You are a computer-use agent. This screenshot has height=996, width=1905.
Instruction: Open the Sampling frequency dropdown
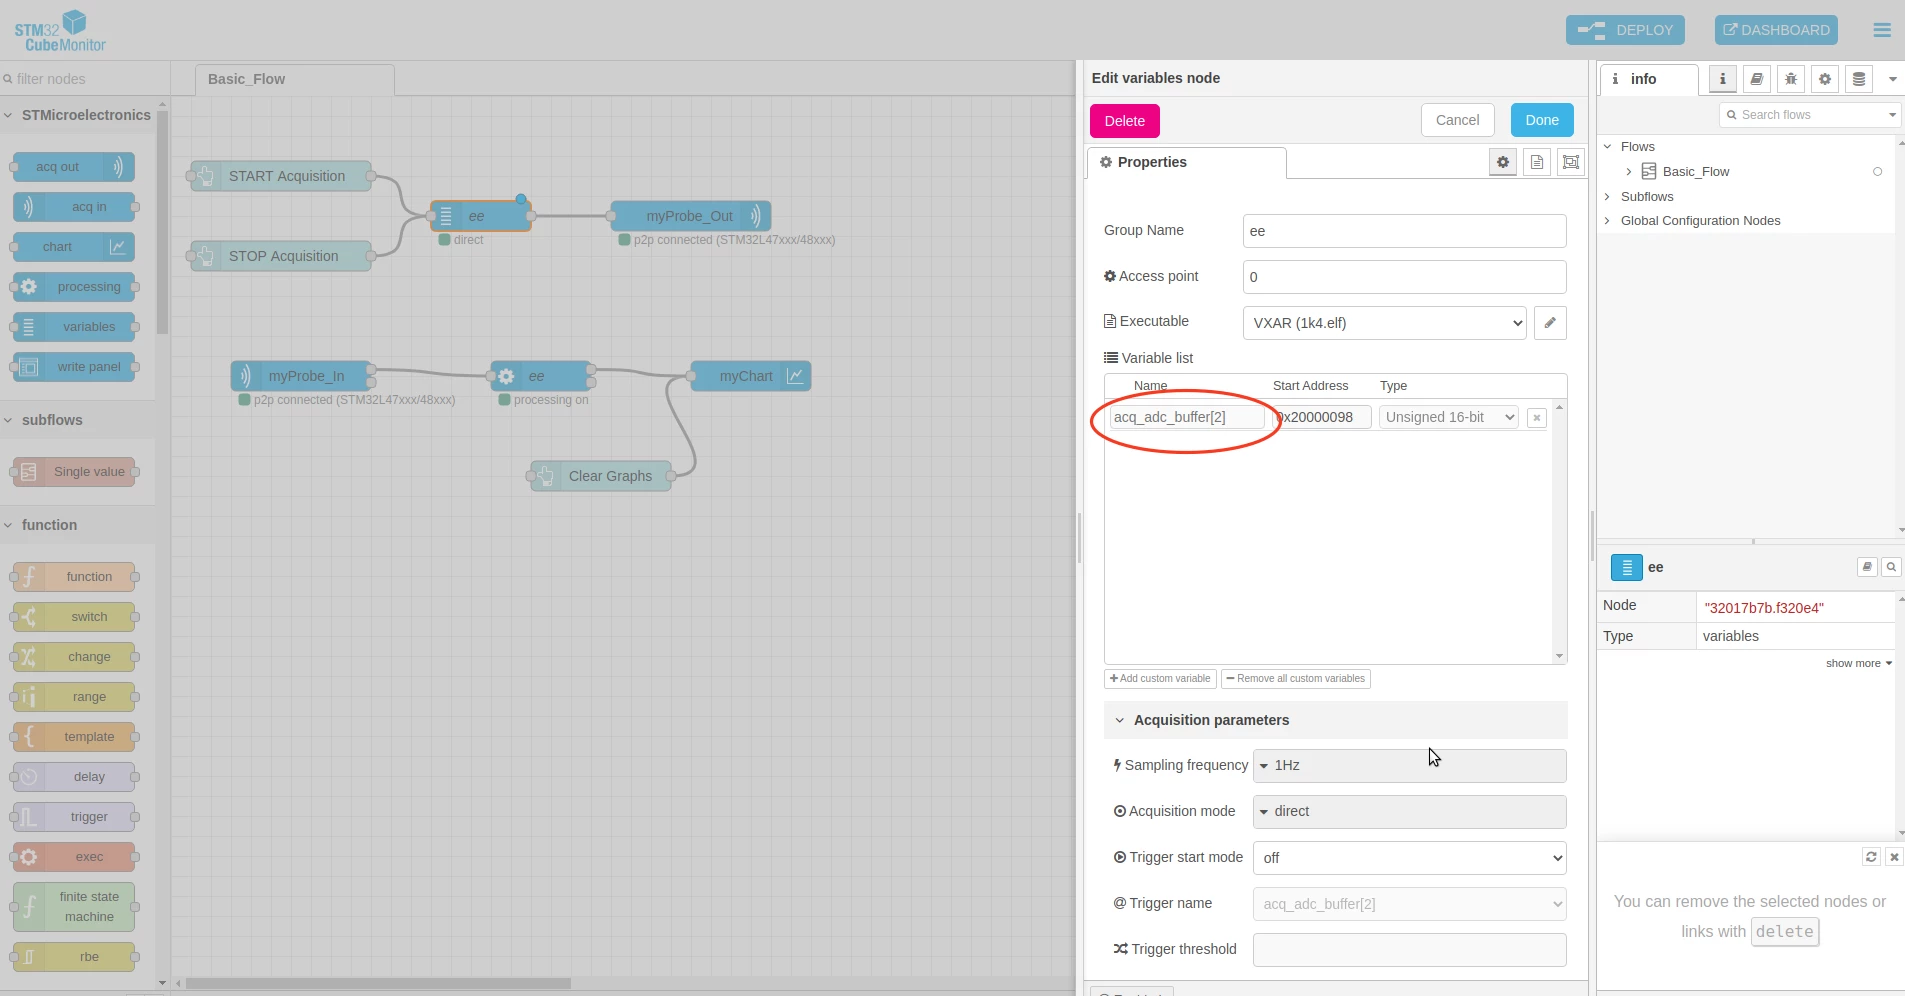tap(1409, 766)
